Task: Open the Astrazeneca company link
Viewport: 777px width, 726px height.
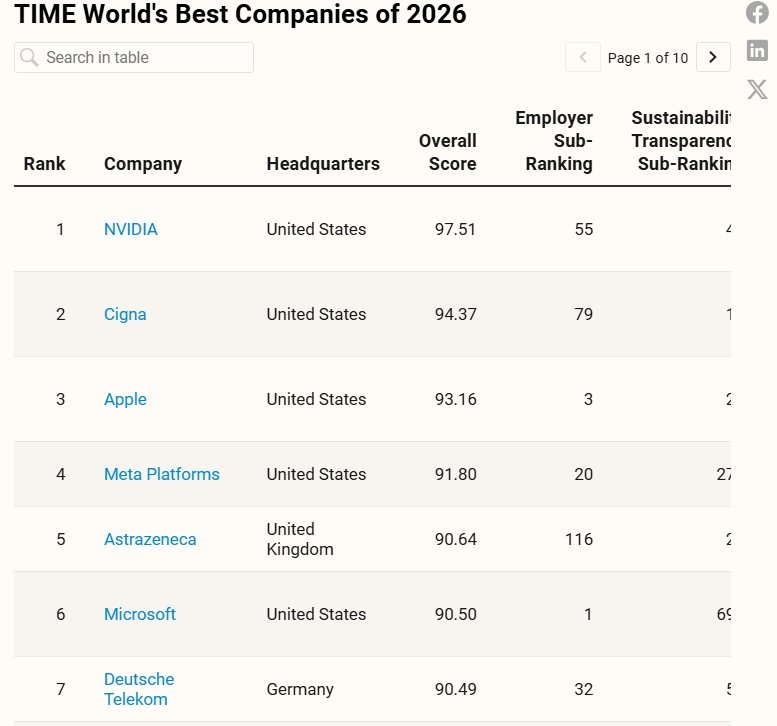Action: [x=150, y=539]
